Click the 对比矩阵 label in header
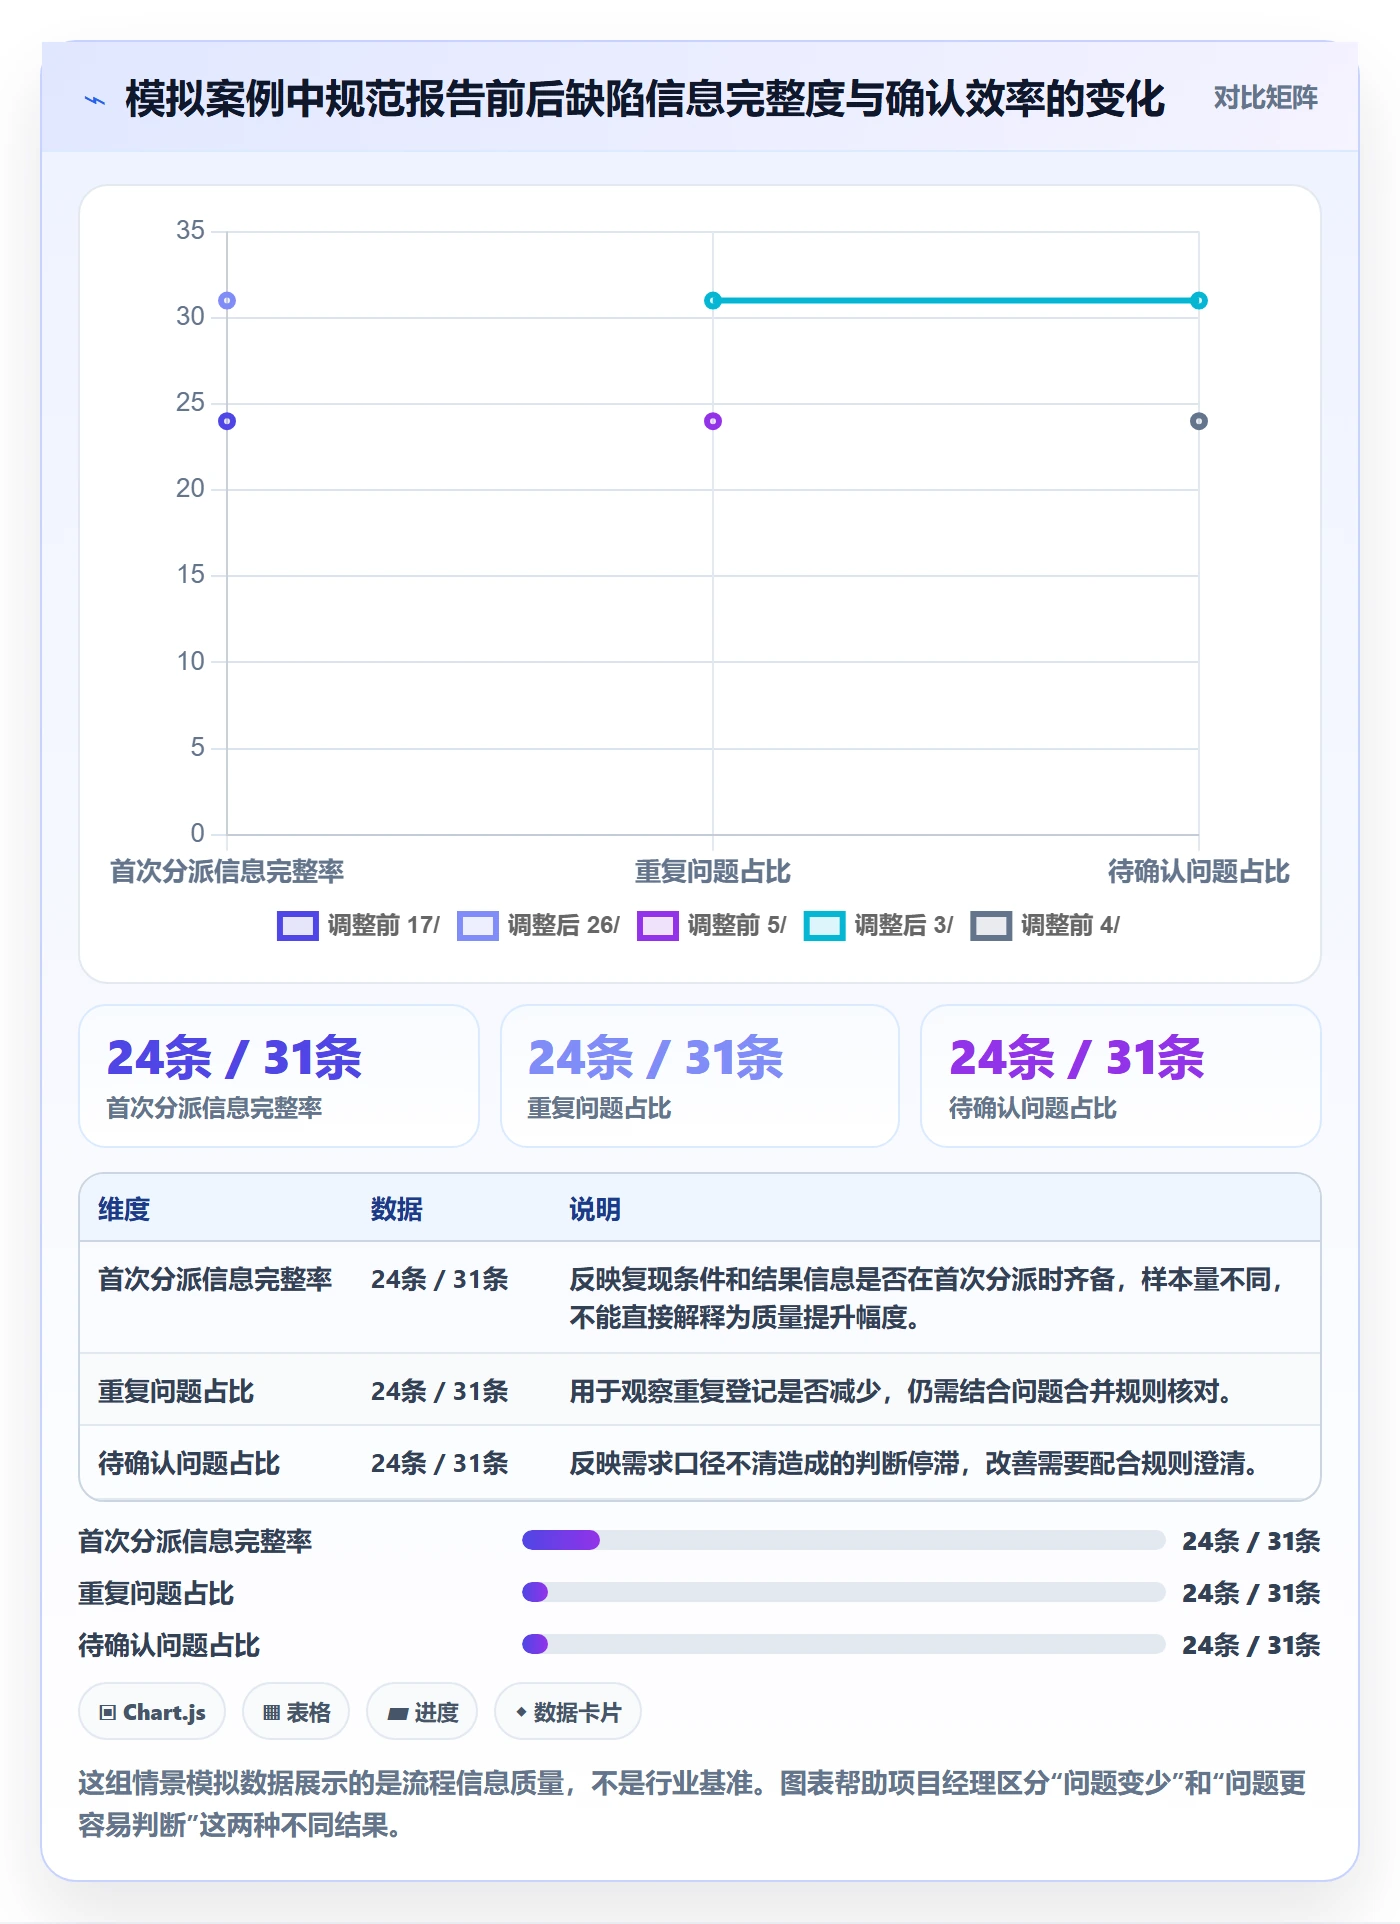This screenshot has width=1400, height=1924. [1265, 98]
